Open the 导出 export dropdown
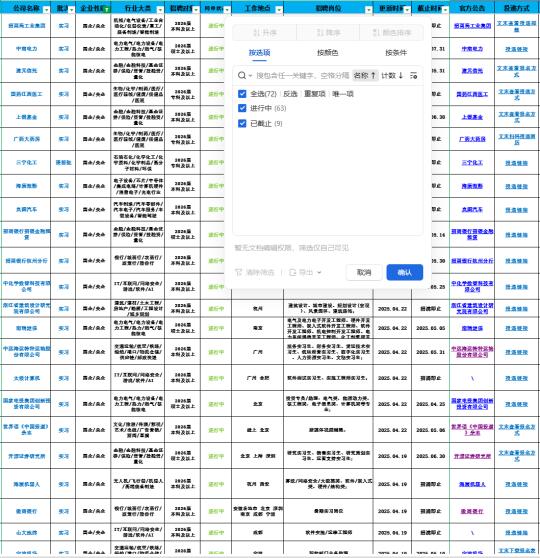Screen dimensions: 540x558 (305, 273)
